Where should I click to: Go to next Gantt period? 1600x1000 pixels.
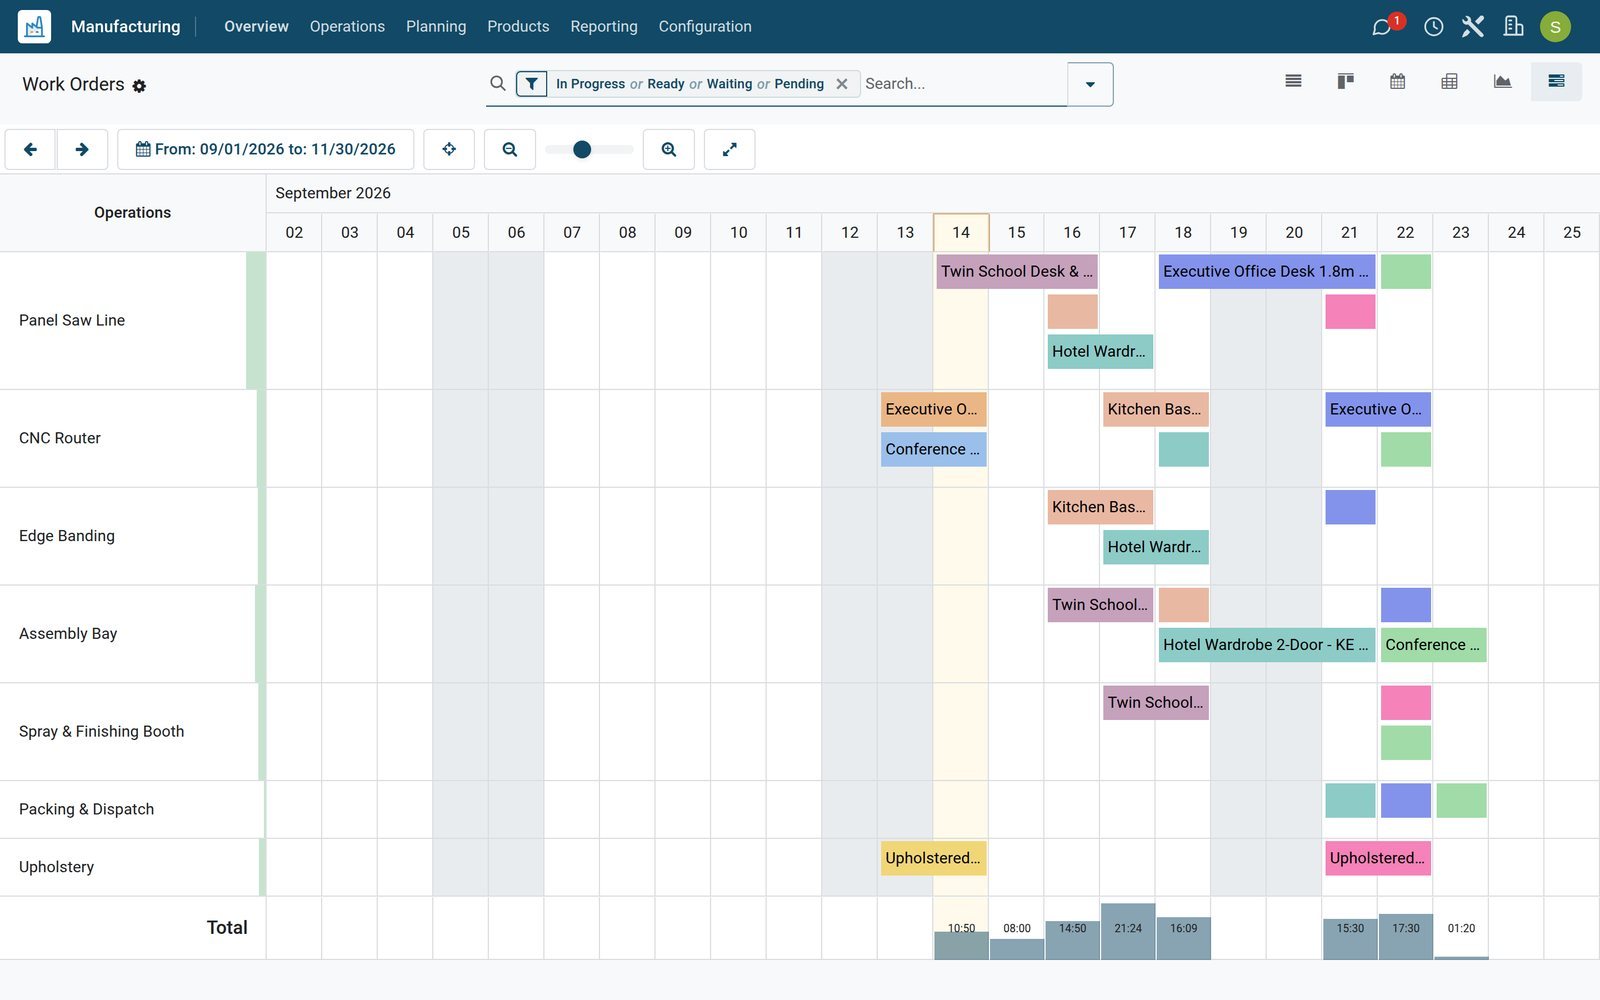tap(82, 150)
